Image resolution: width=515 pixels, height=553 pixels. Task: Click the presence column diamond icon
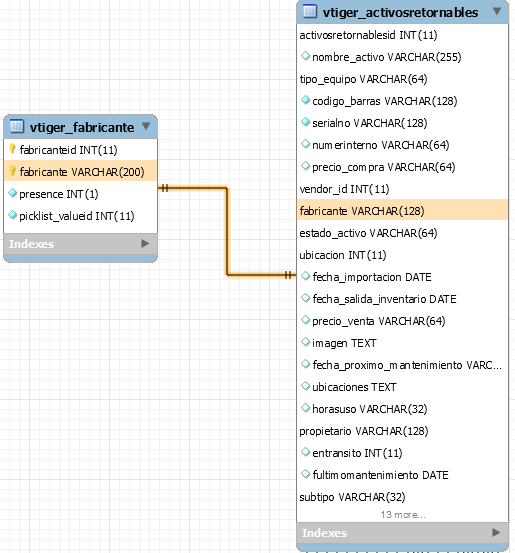click(13, 193)
